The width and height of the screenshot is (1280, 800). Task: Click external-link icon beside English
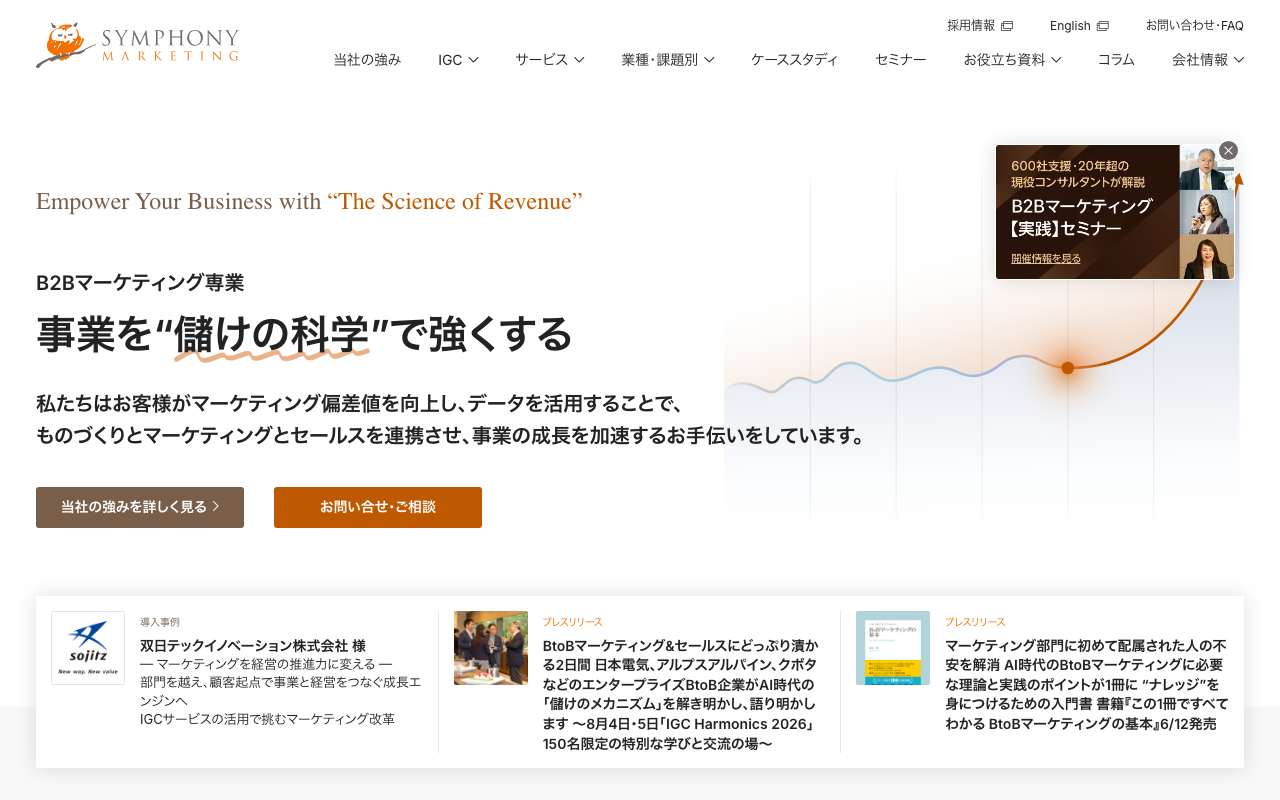click(x=1103, y=26)
